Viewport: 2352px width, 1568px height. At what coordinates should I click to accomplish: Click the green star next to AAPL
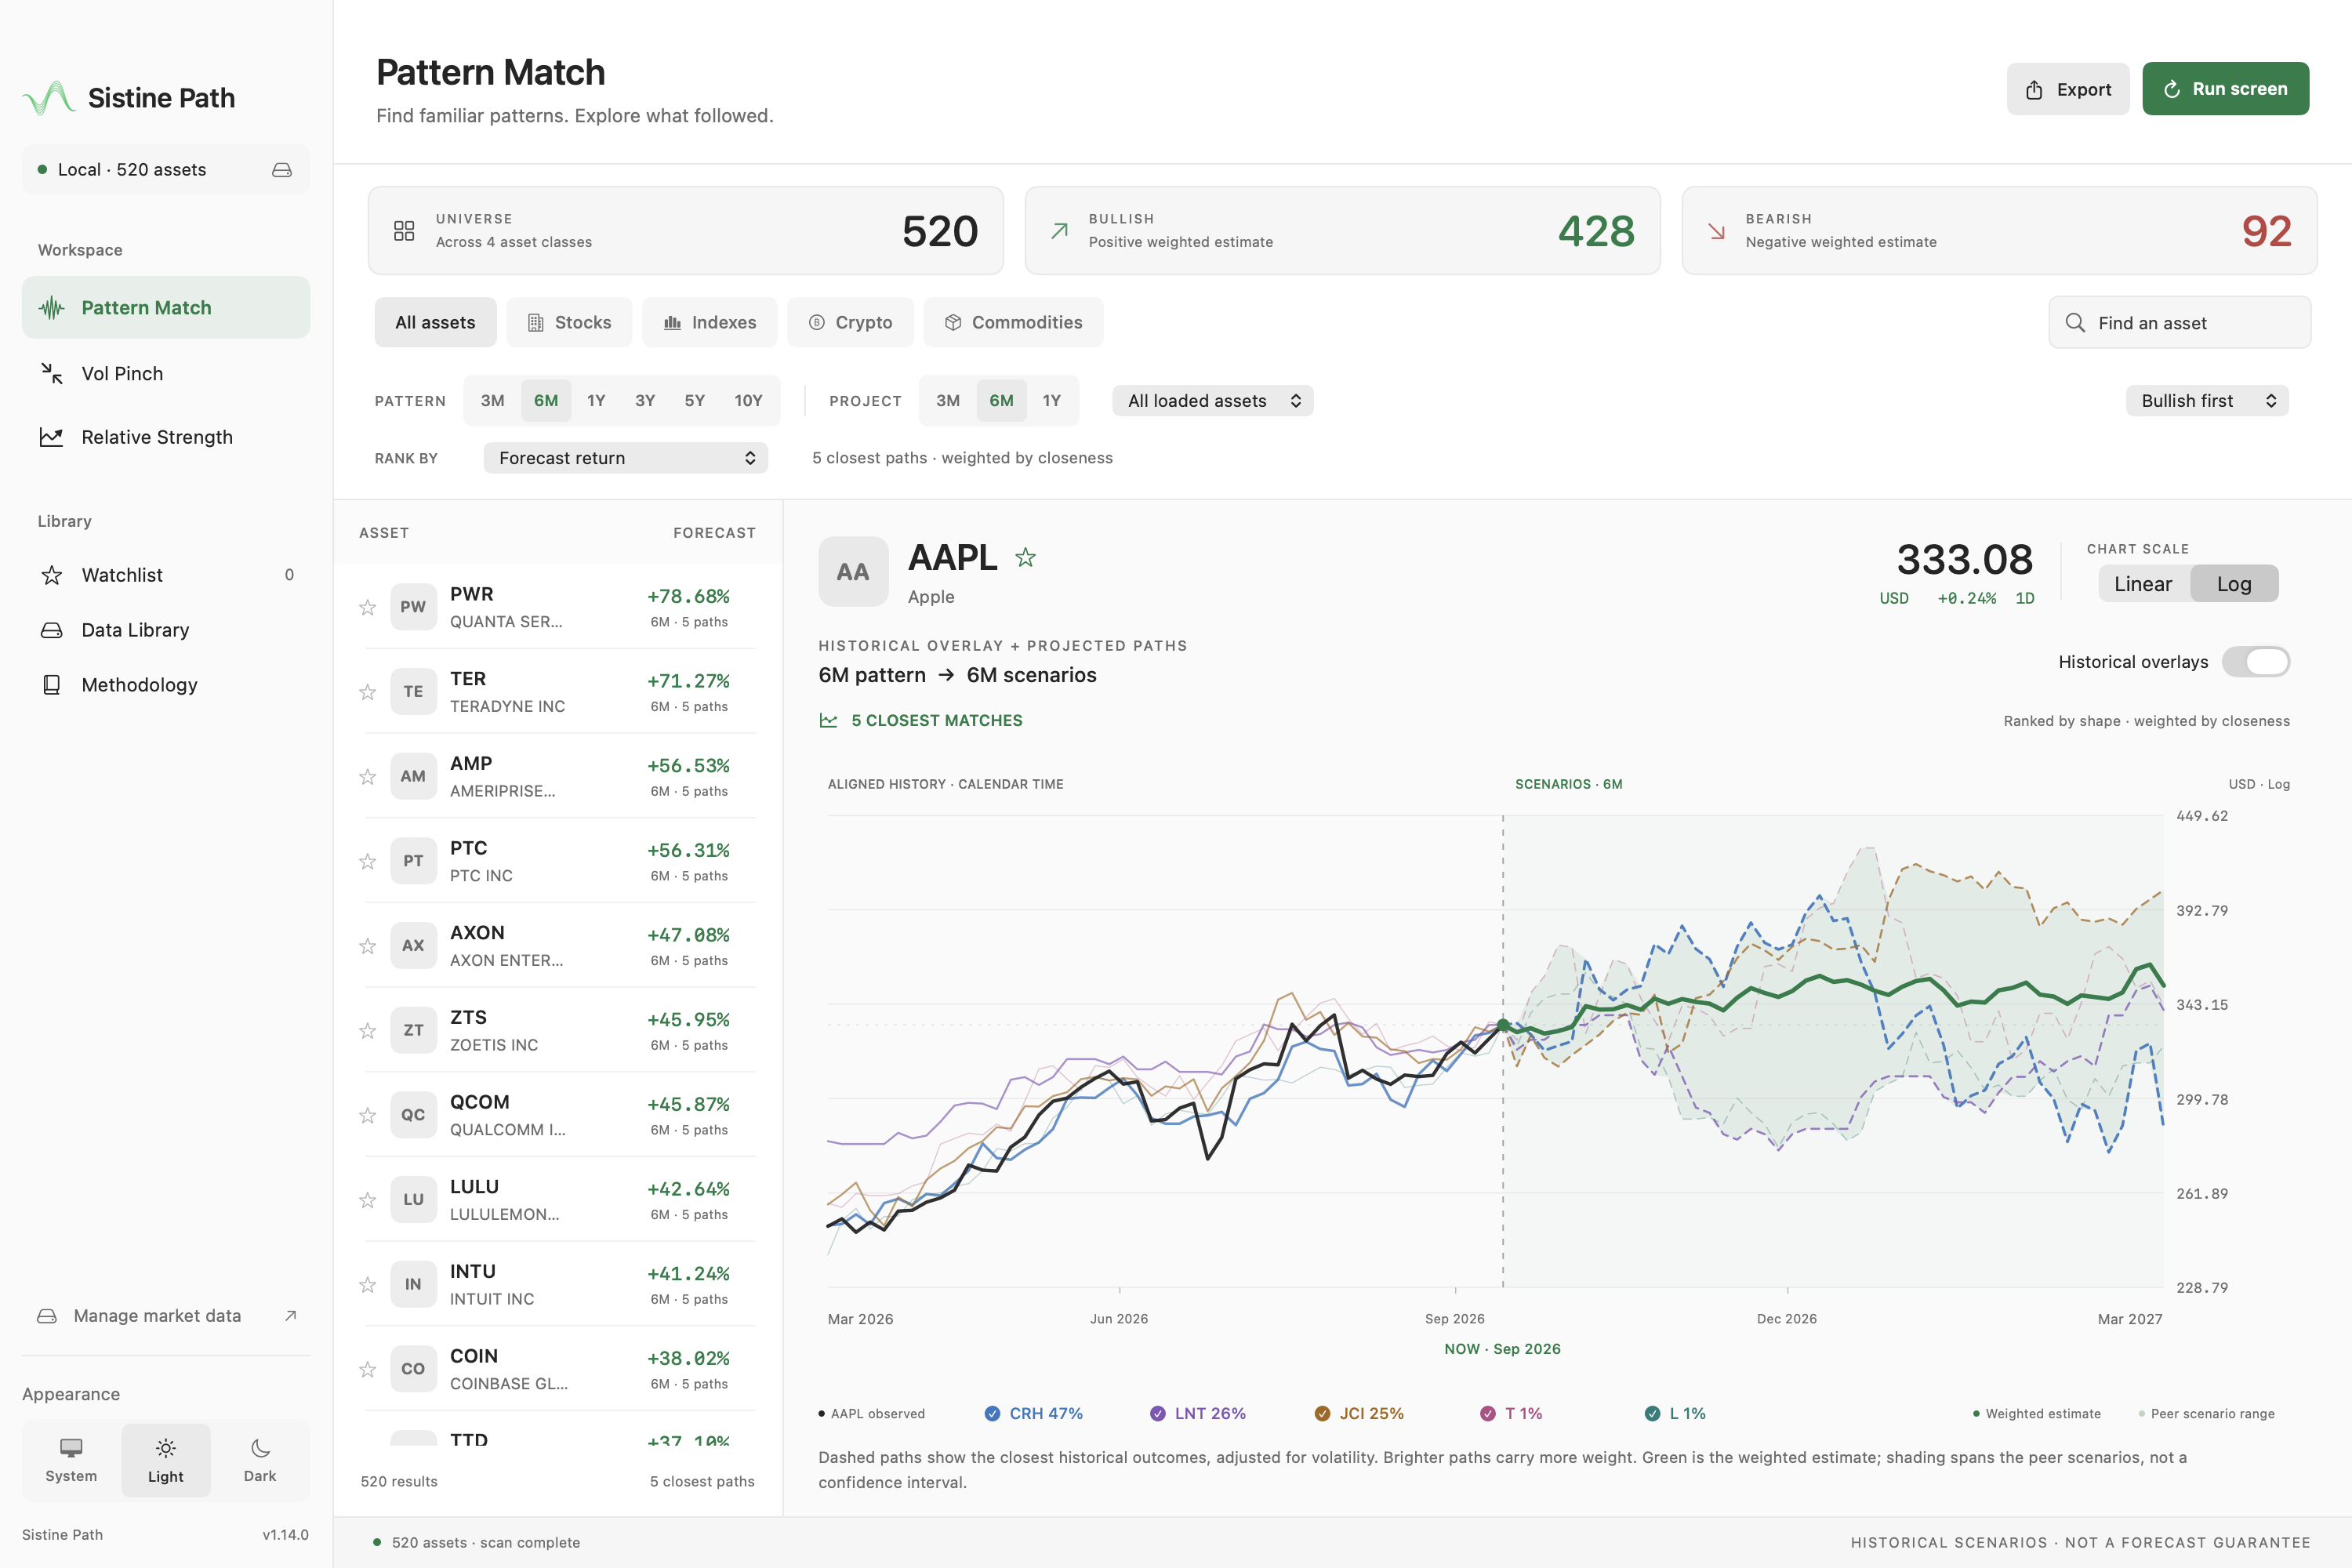[x=1025, y=558]
